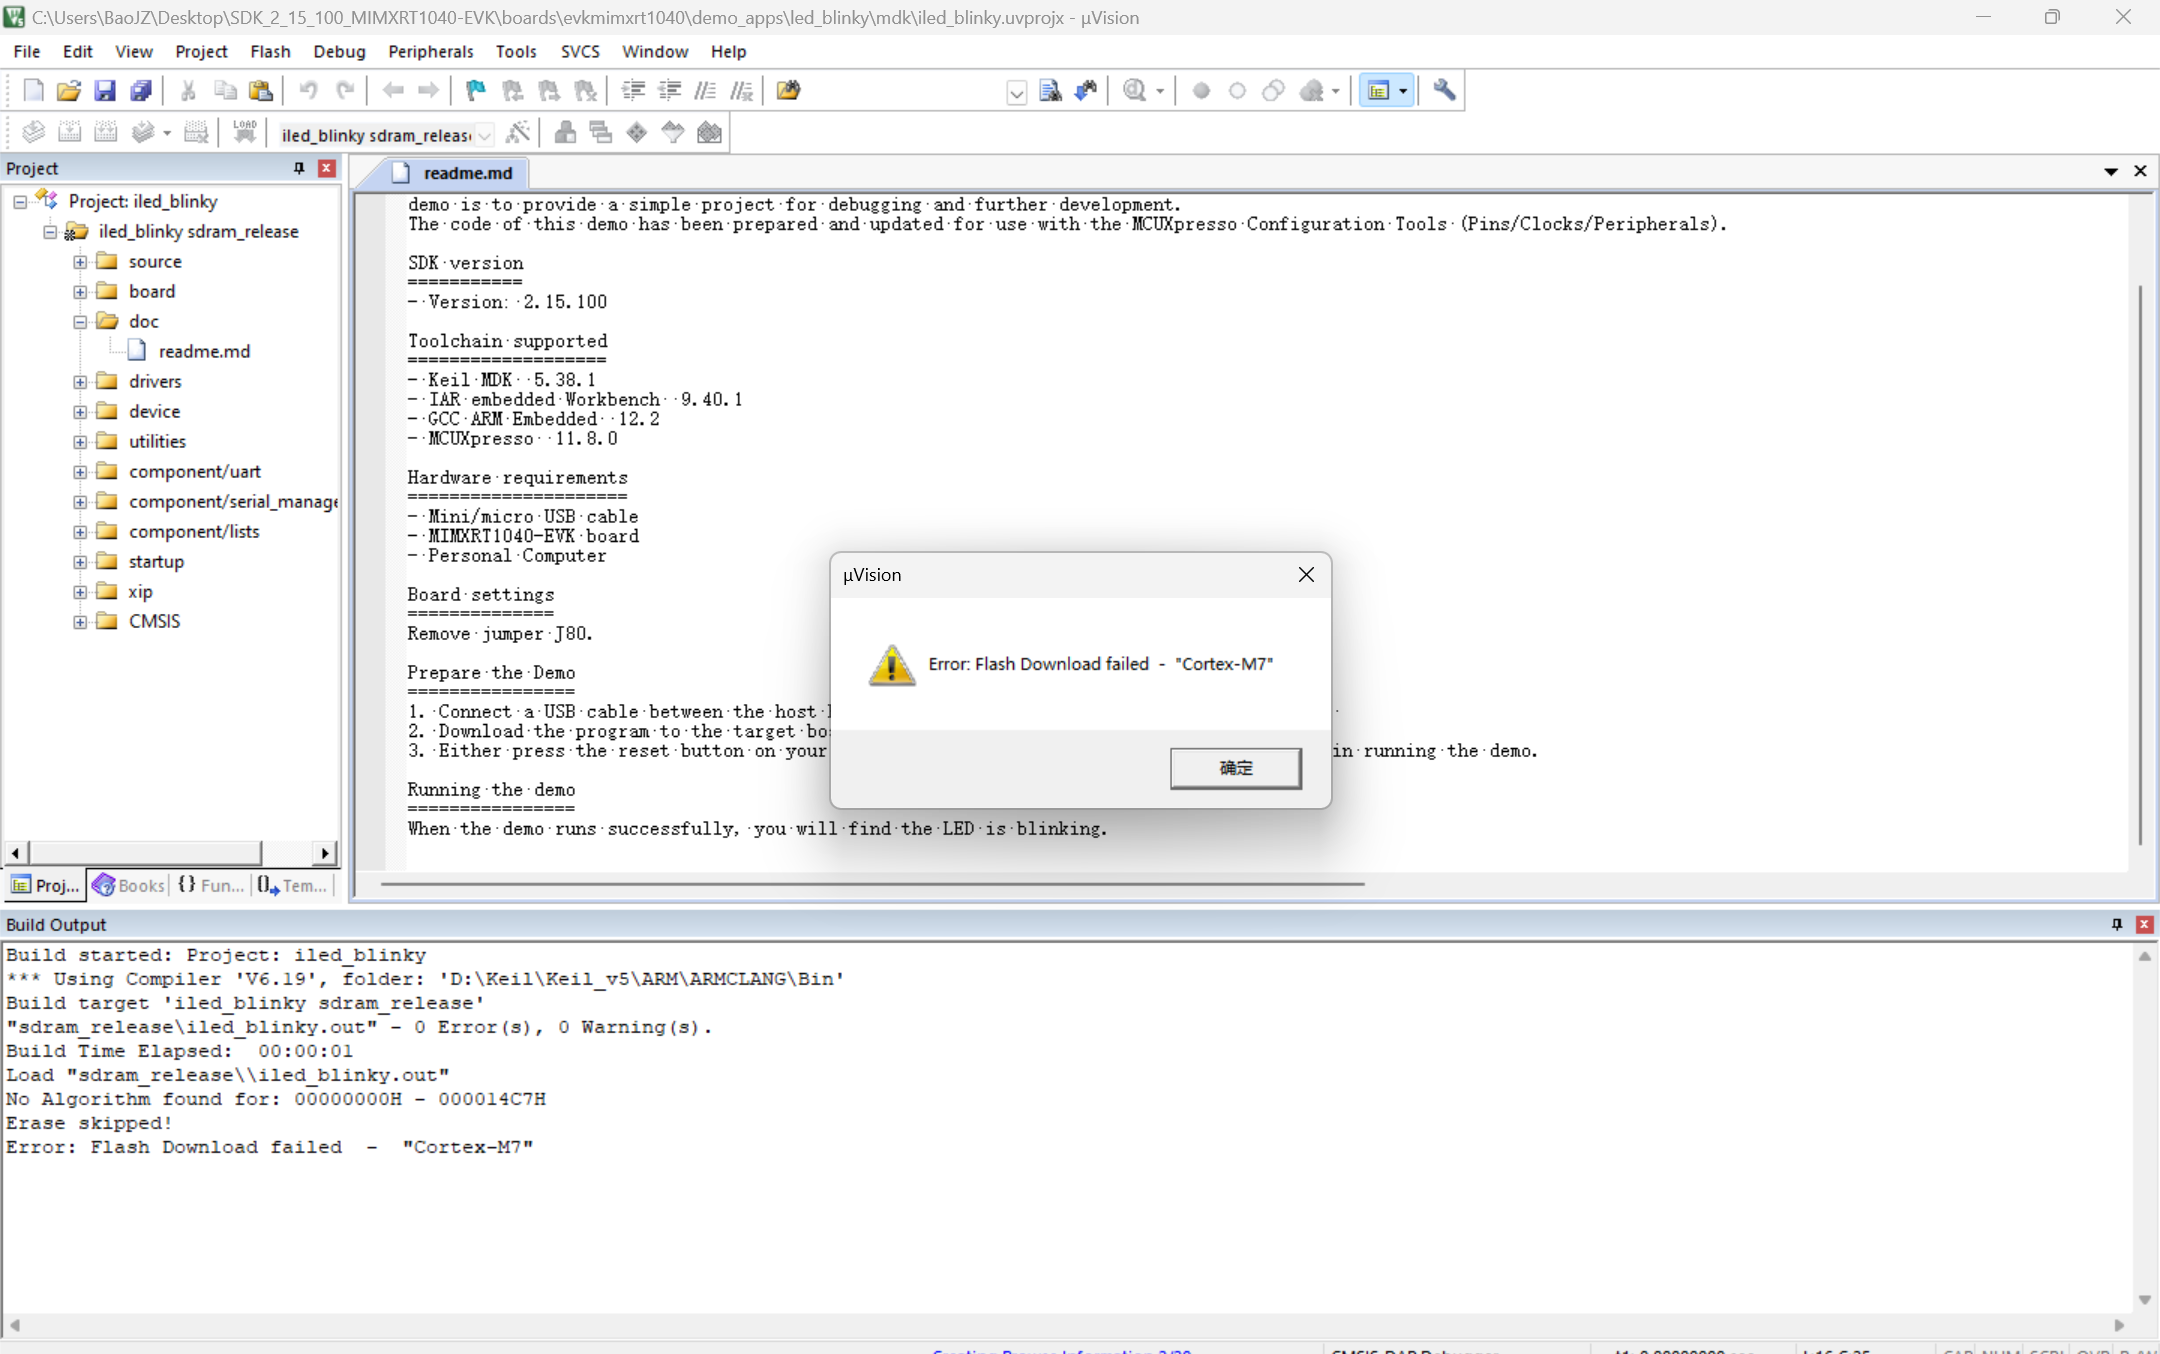Open configuration using the wrench icon
This screenshot has height=1354, width=2160.
pos(1444,90)
